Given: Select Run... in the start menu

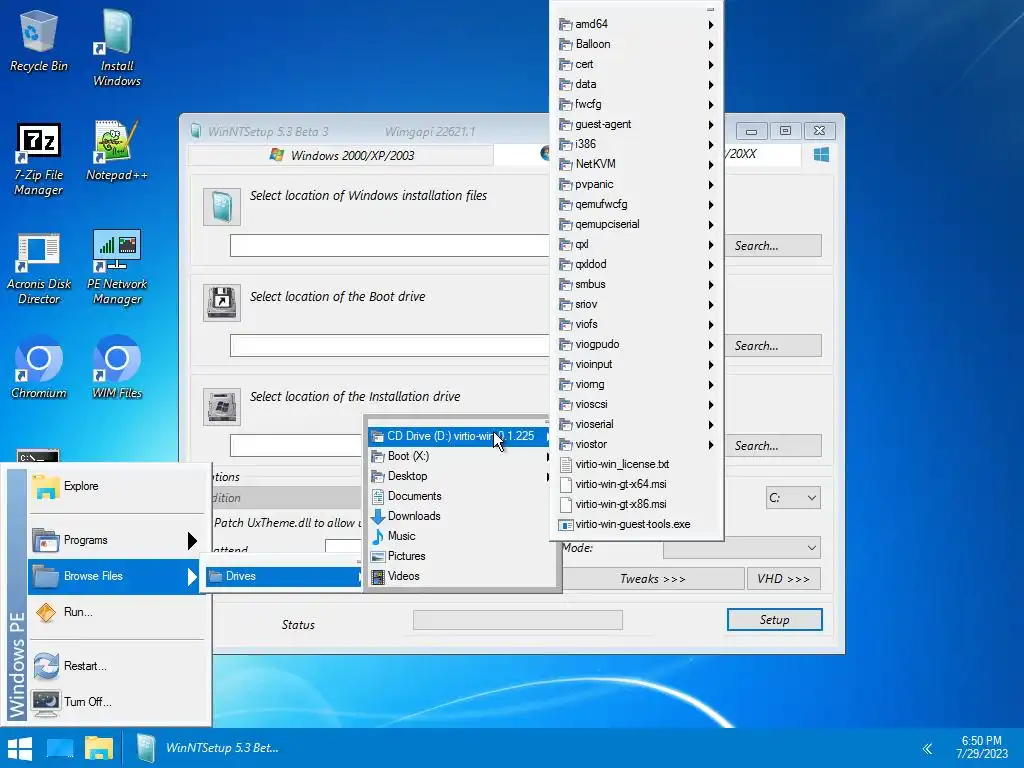Looking at the screenshot, I should (x=116, y=612).
